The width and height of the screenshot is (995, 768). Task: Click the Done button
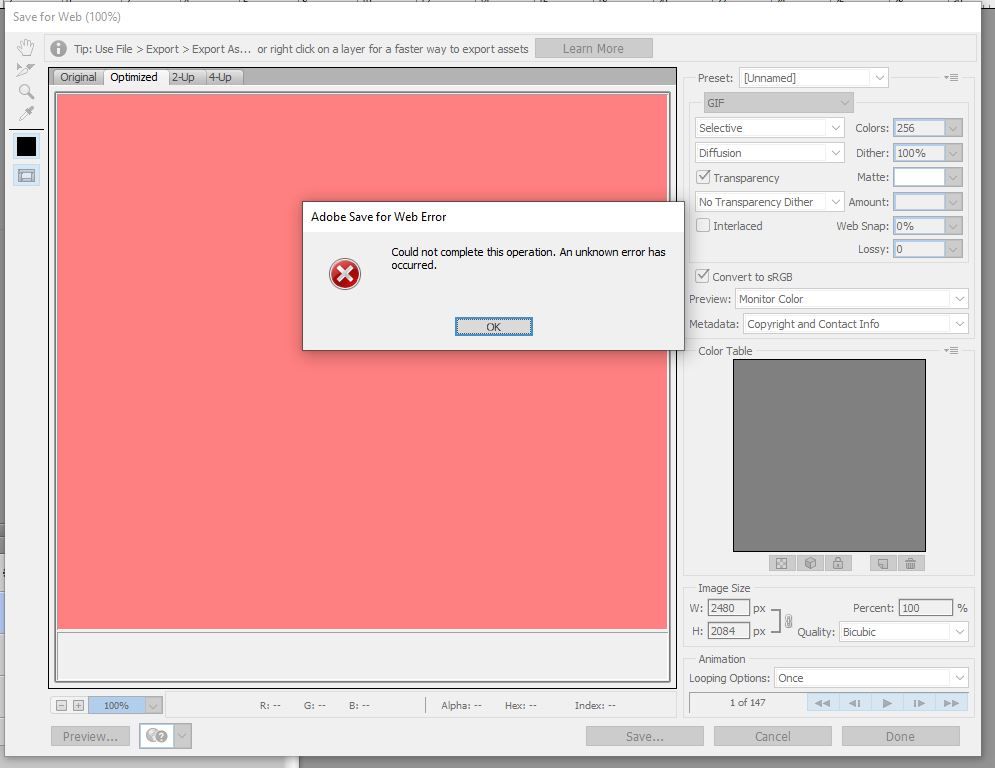point(900,736)
